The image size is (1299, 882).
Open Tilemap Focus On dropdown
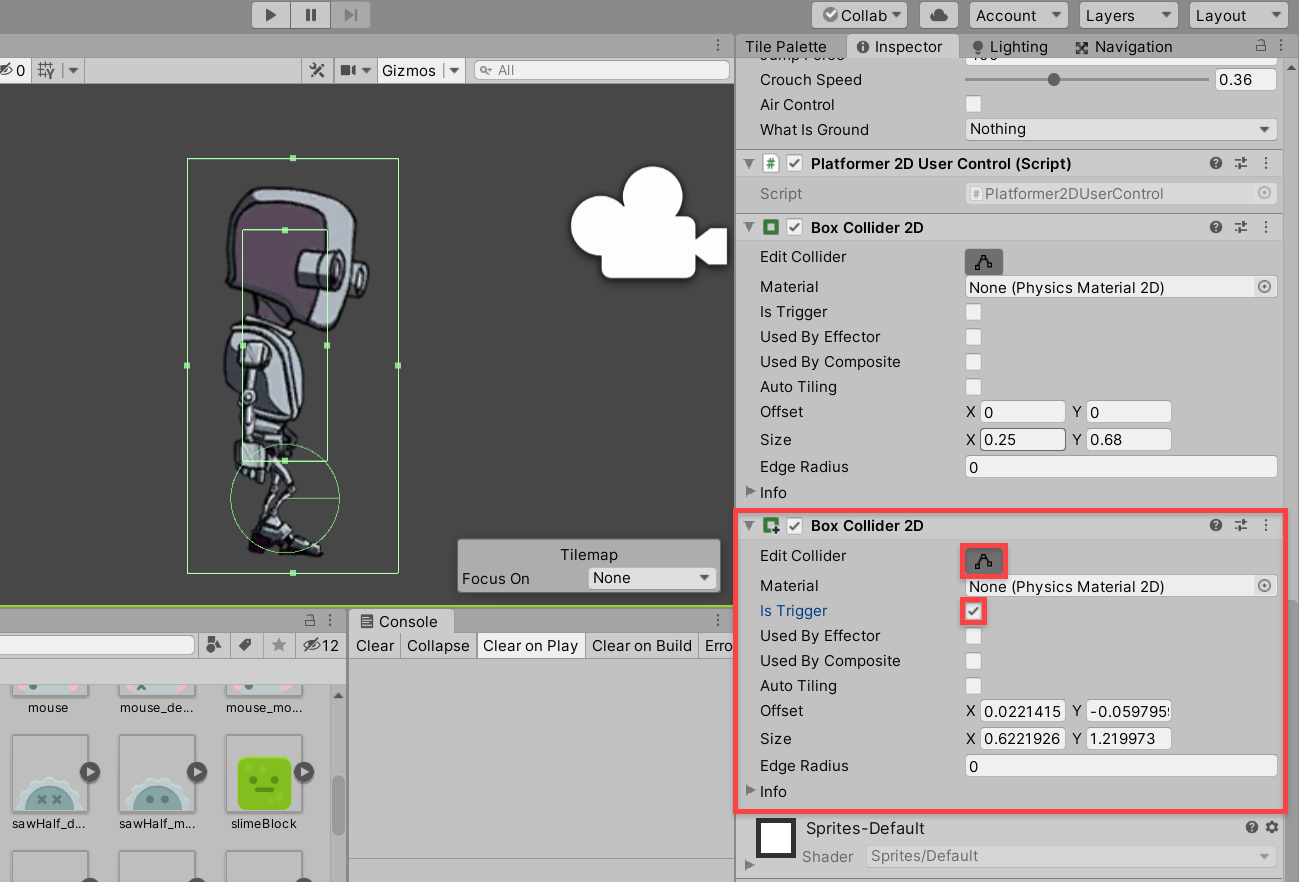(651, 578)
